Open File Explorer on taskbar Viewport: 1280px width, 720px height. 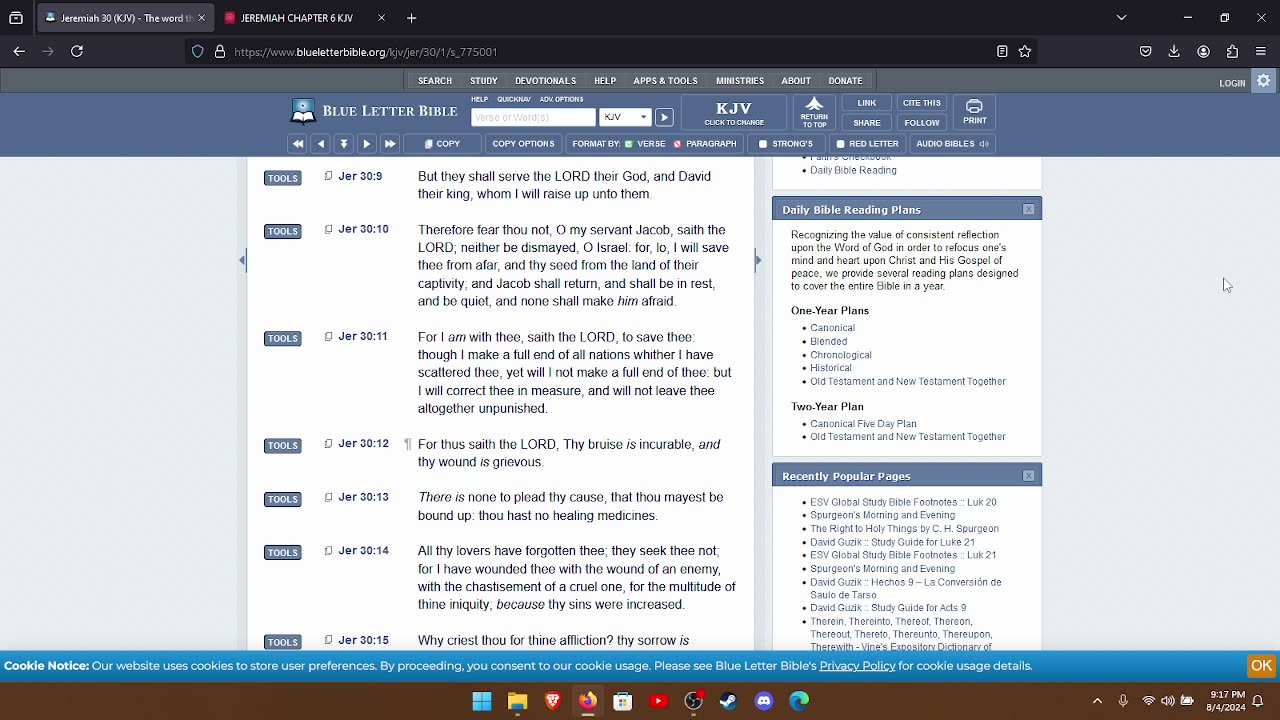point(517,701)
